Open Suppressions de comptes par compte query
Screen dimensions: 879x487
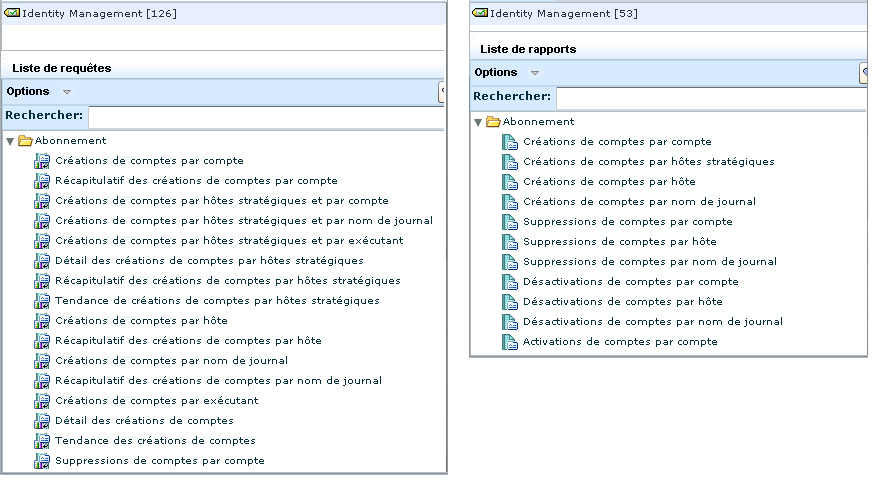[160, 461]
